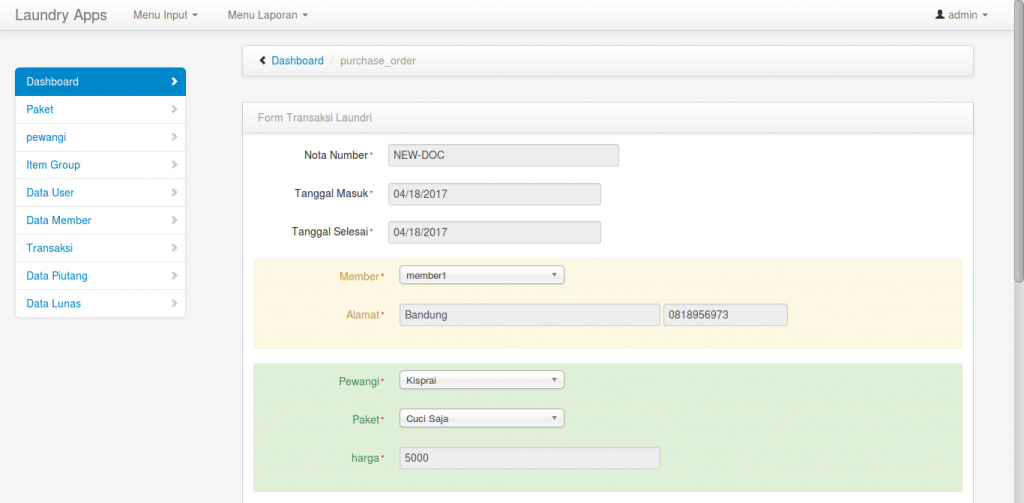Open Data Piutang from the sidebar
This screenshot has height=503, width=1024.
pyautogui.click(x=101, y=276)
